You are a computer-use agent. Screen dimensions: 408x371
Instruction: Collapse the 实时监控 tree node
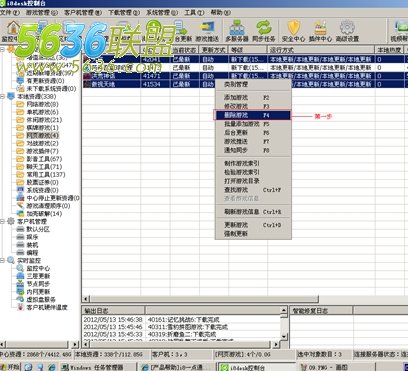2,260
